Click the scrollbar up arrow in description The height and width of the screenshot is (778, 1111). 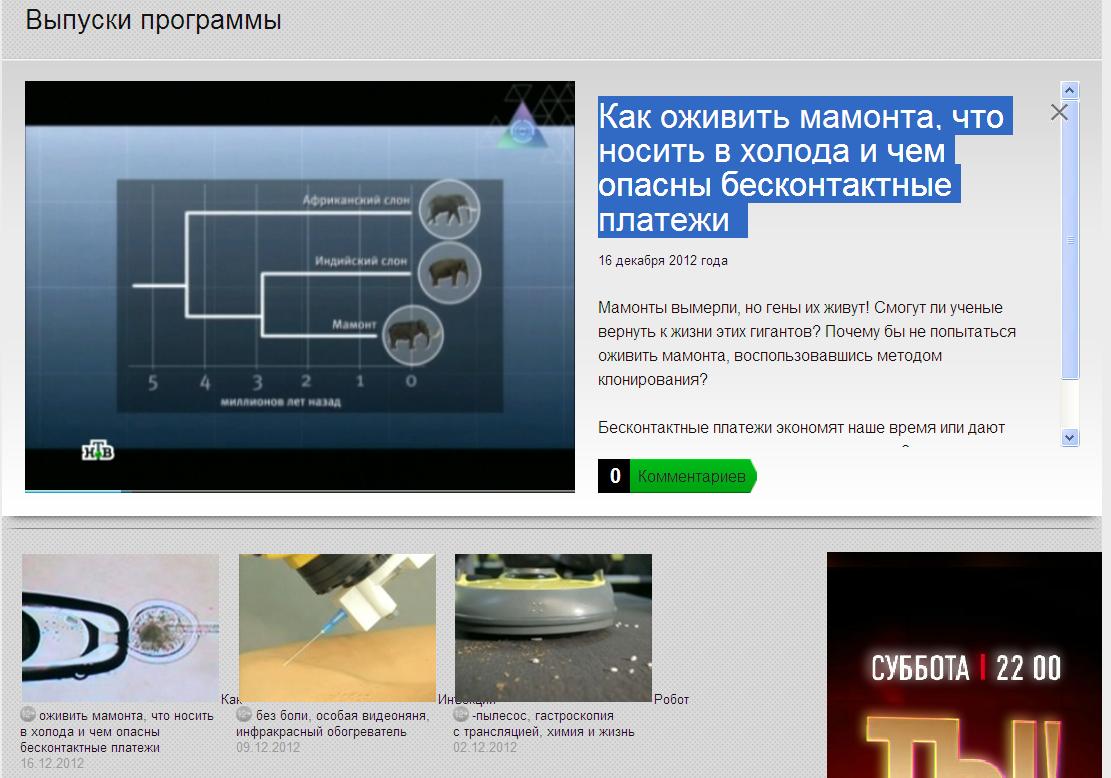click(1070, 90)
